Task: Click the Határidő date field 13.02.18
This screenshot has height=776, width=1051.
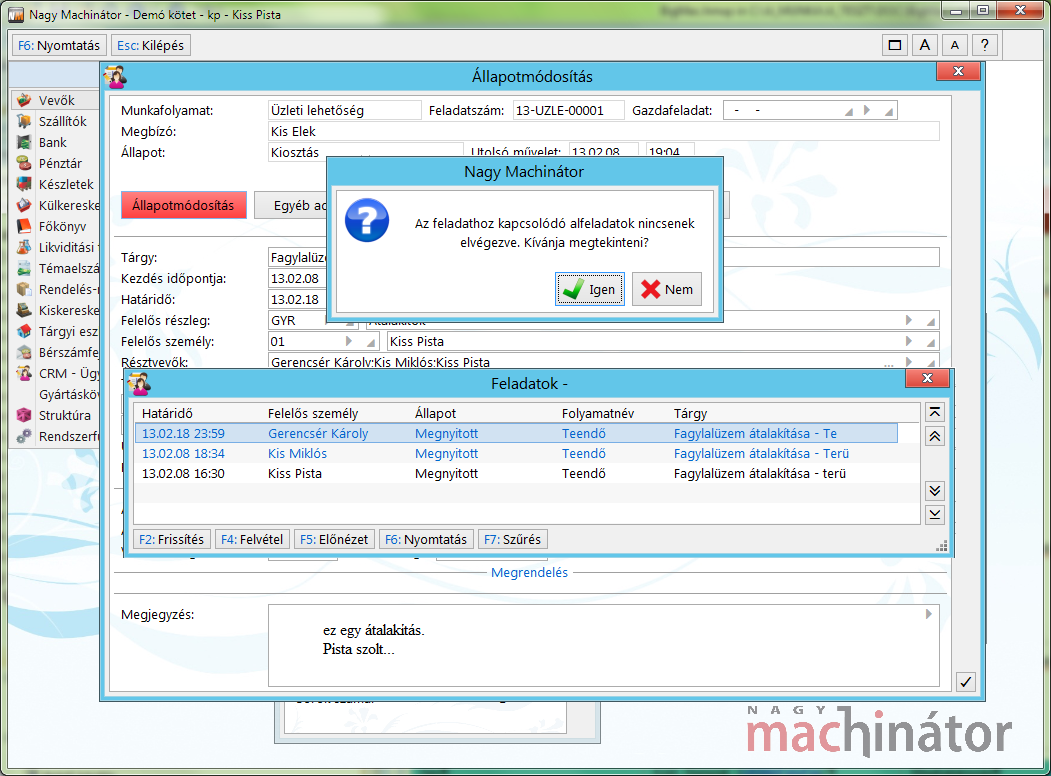Action: (x=297, y=300)
